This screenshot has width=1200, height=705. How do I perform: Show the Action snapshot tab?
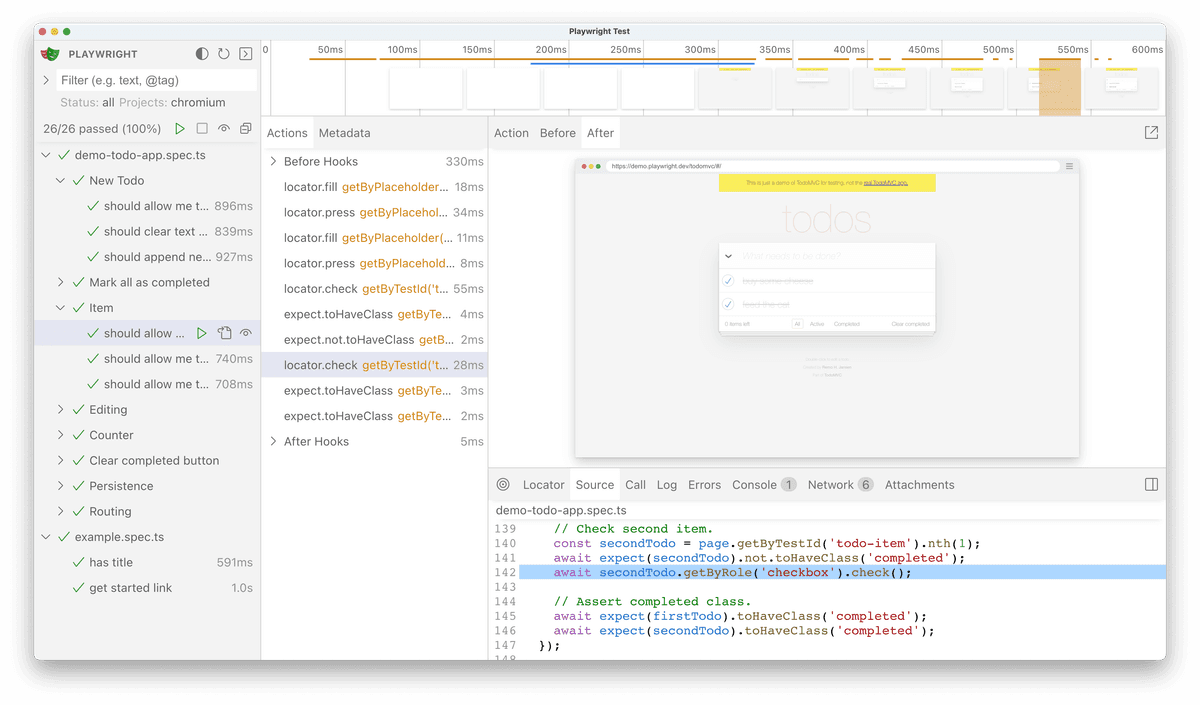pos(511,133)
